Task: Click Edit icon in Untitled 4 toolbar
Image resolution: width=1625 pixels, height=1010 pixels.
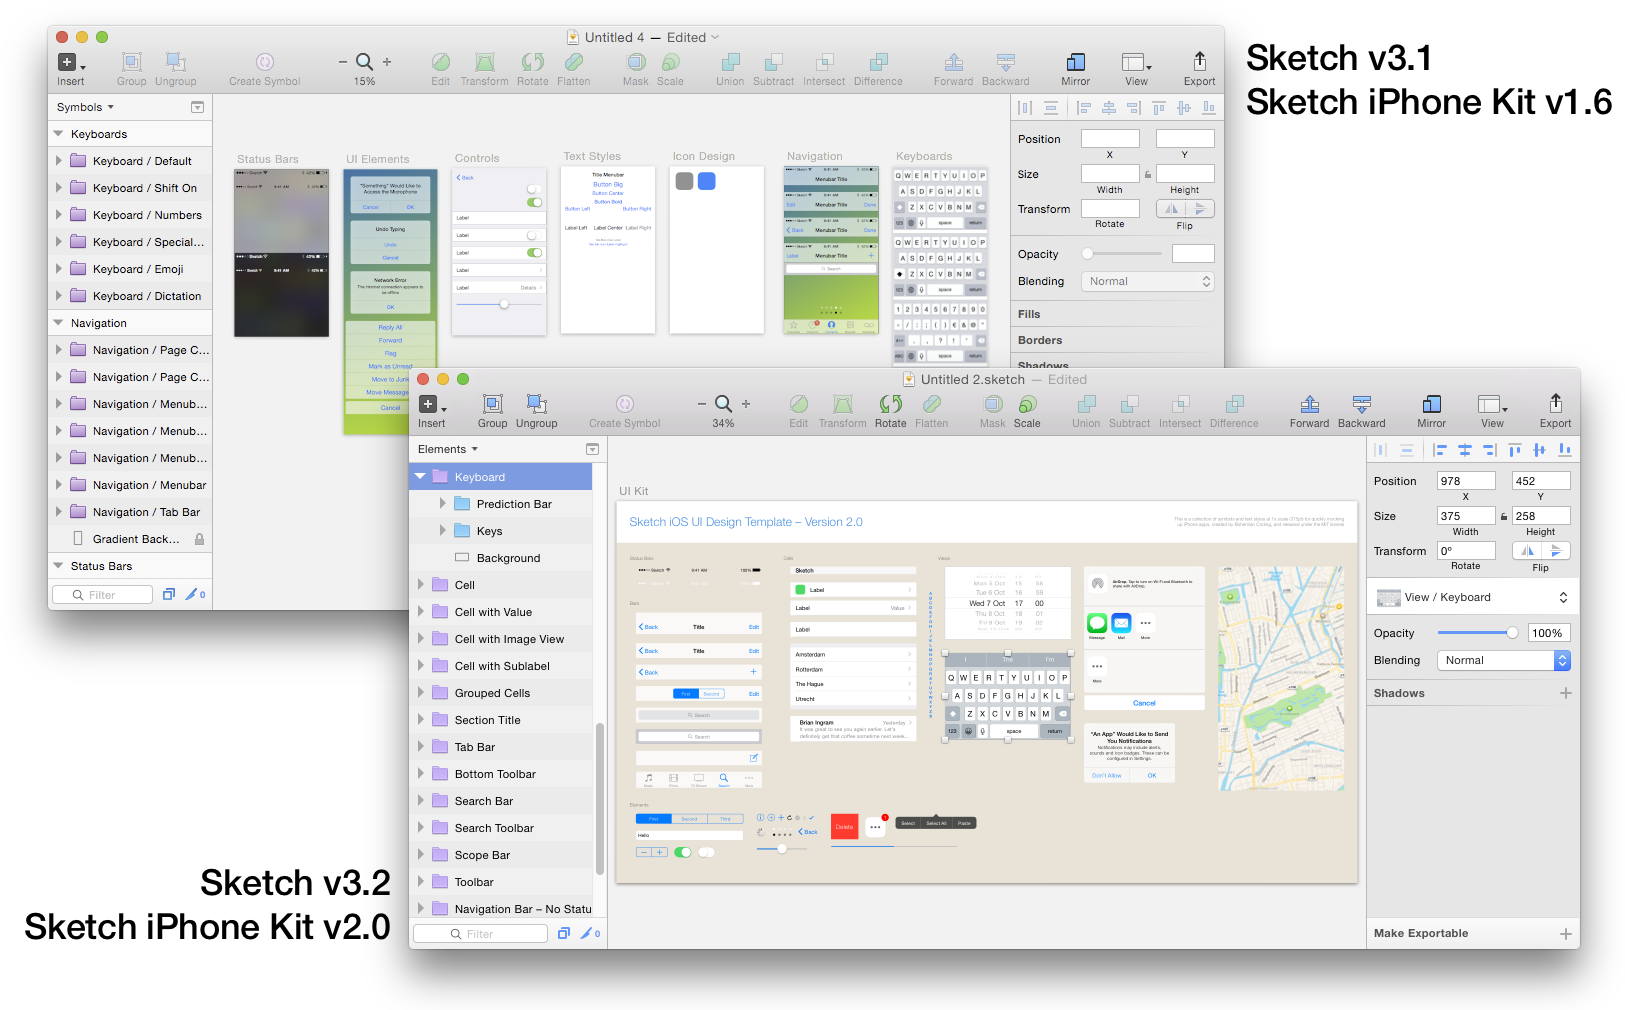Action: coord(441,62)
